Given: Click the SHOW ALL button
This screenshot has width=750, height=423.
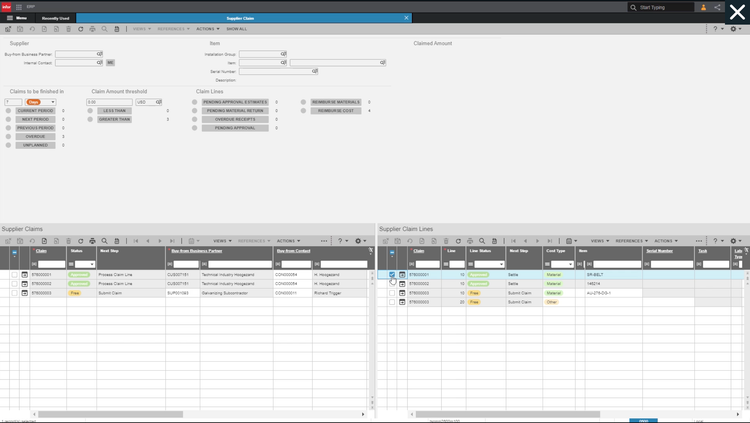Looking at the screenshot, I should (x=237, y=29).
